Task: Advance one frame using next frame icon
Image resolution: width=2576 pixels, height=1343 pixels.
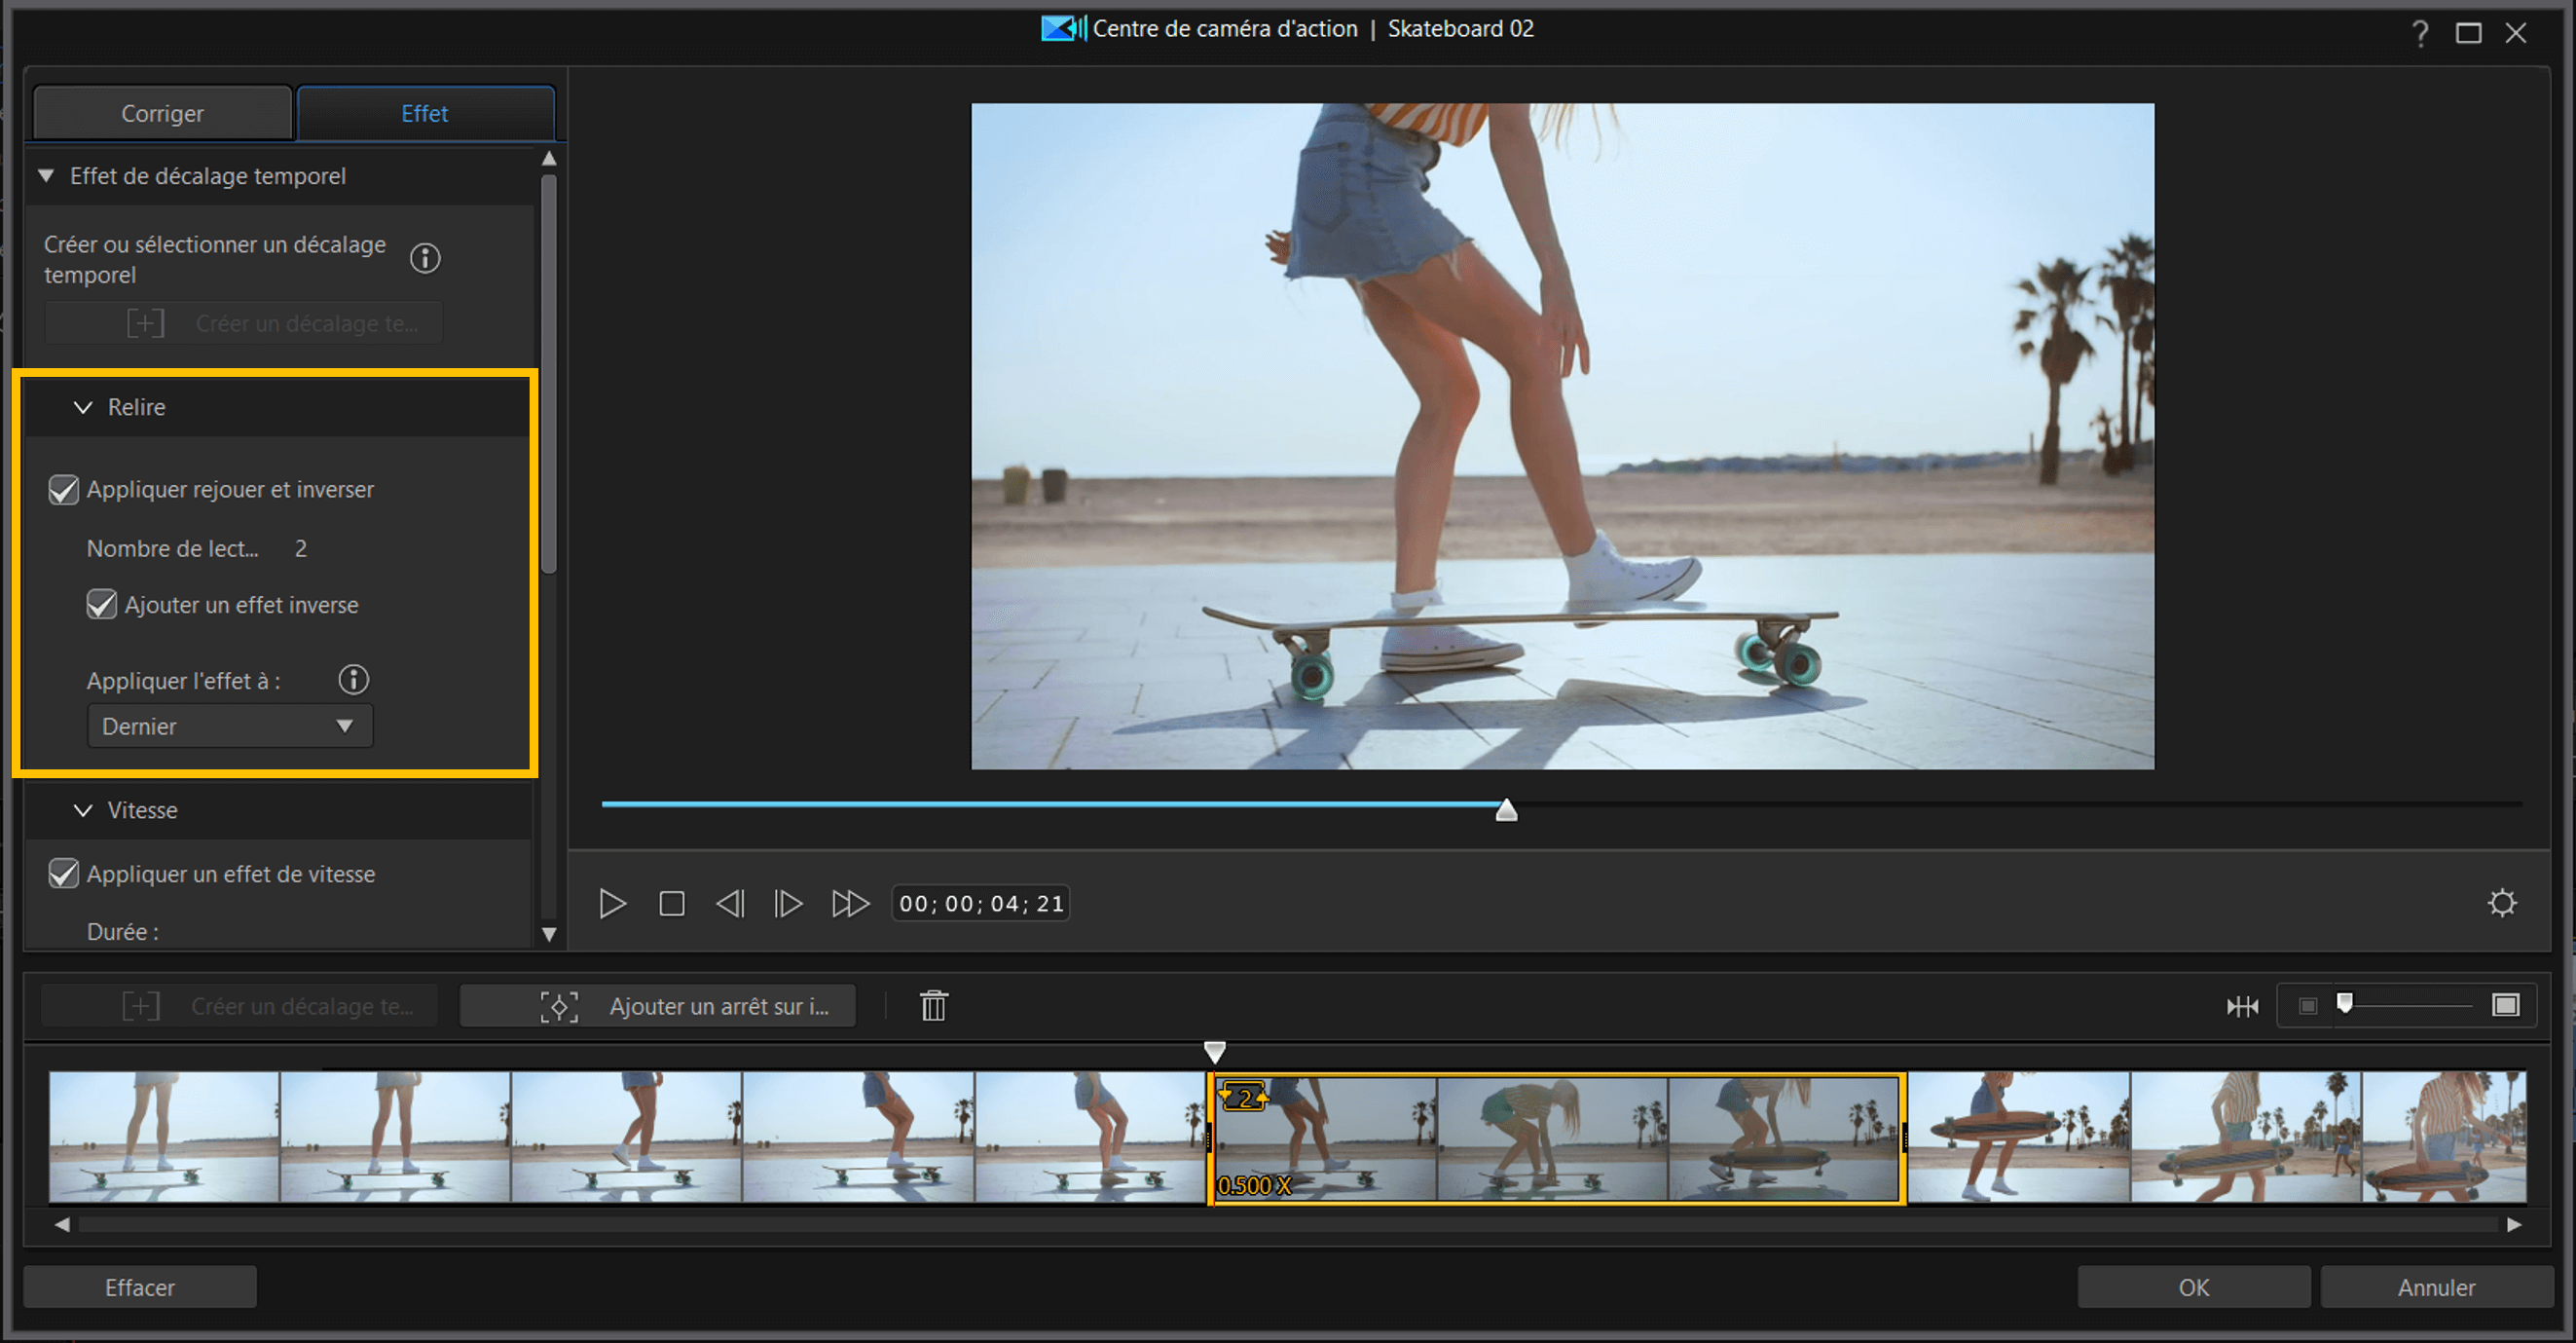Action: [x=788, y=903]
